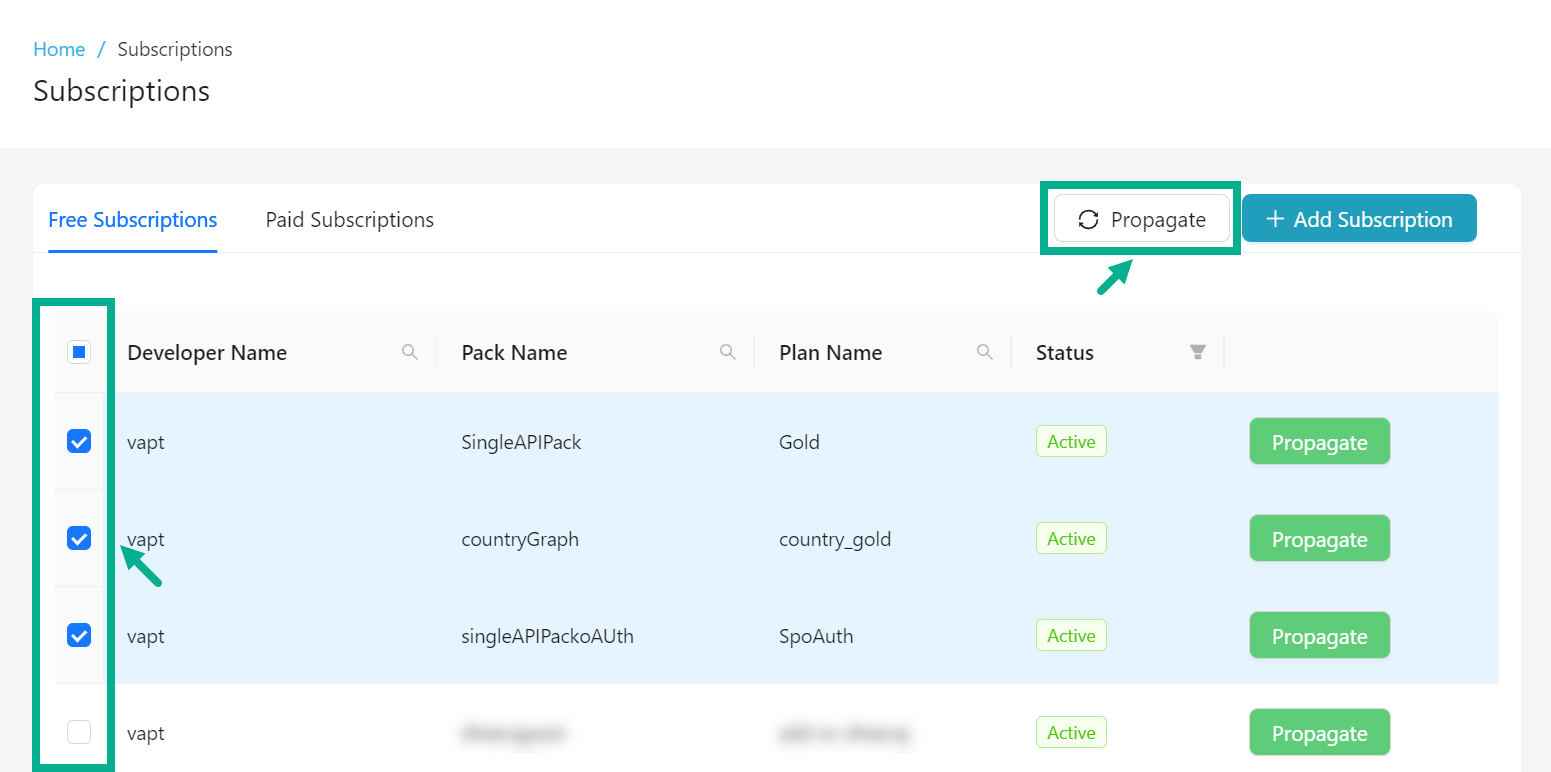Select the Free Subscriptions tab

click(x=132, y=220)
